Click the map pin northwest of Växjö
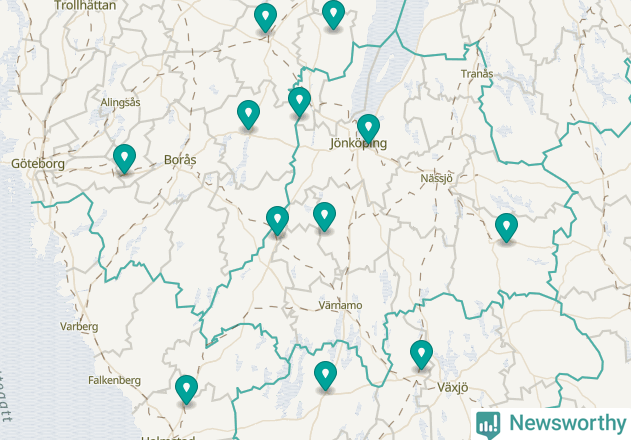 pos(421,355)
